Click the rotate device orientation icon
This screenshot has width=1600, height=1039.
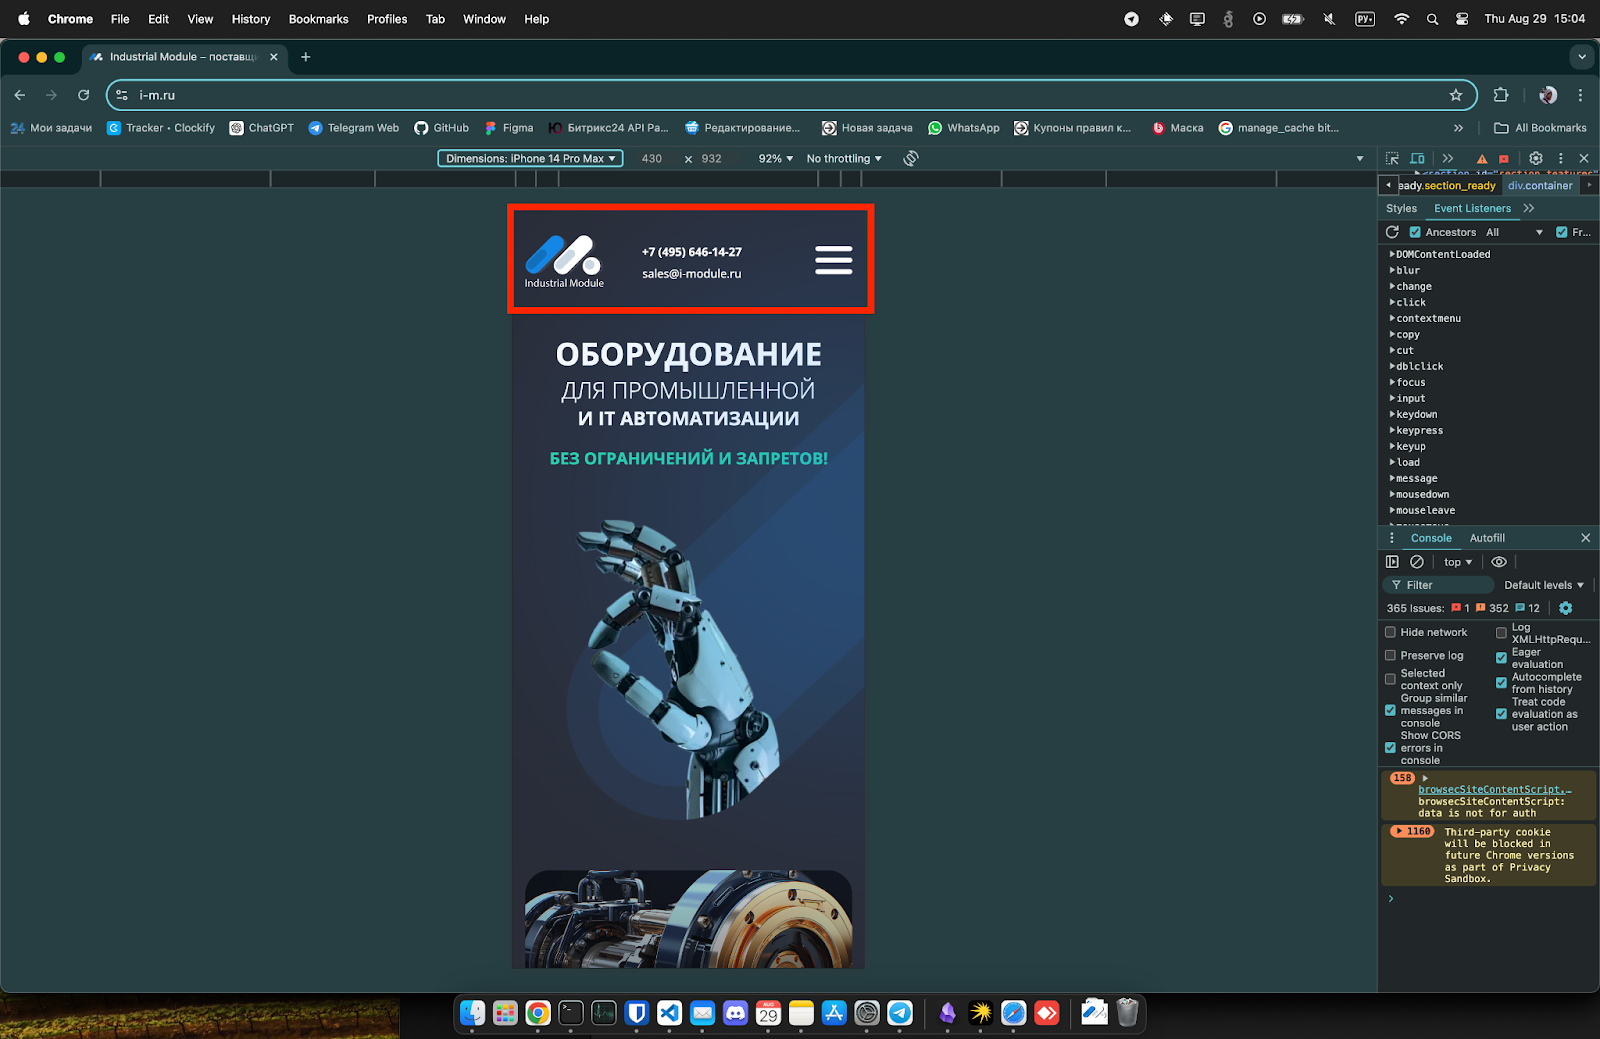911,158
